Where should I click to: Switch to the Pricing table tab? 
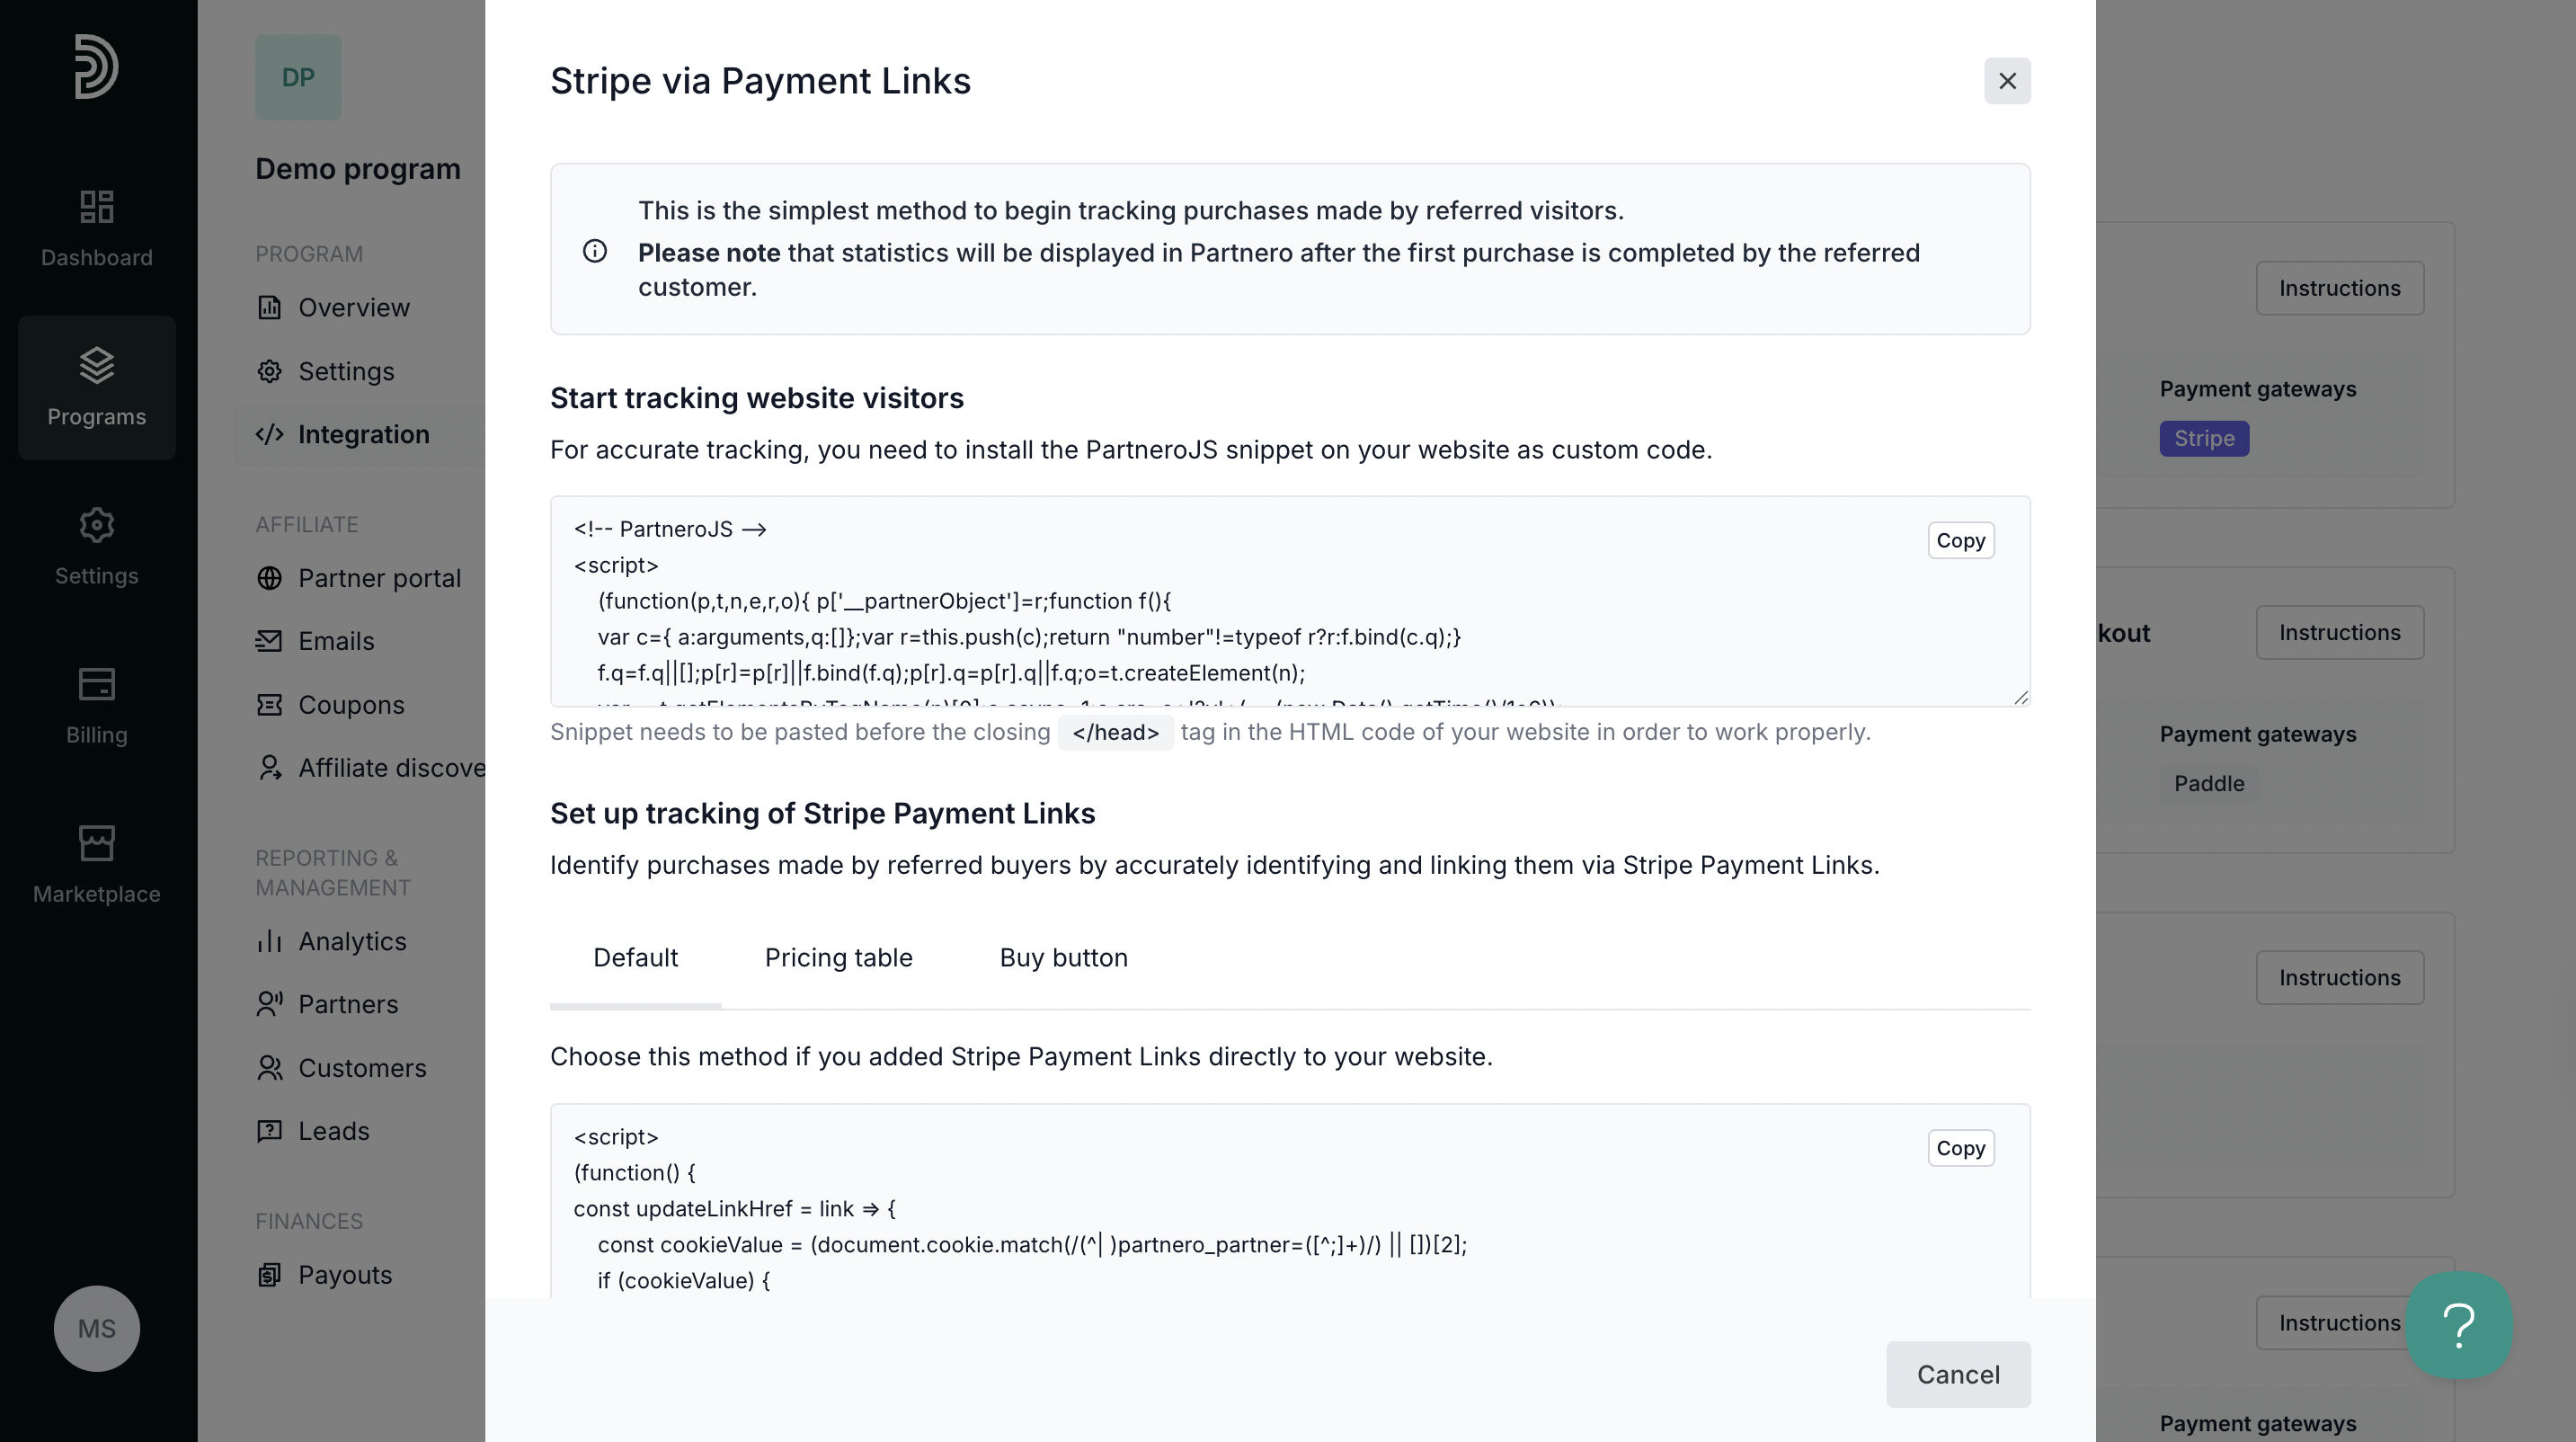(838, 958)
